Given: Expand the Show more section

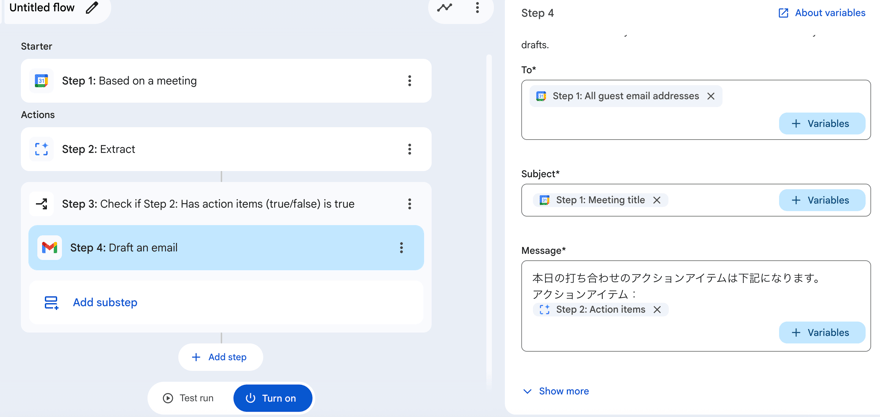Looking at the screenshot, I should pos(556,391).
